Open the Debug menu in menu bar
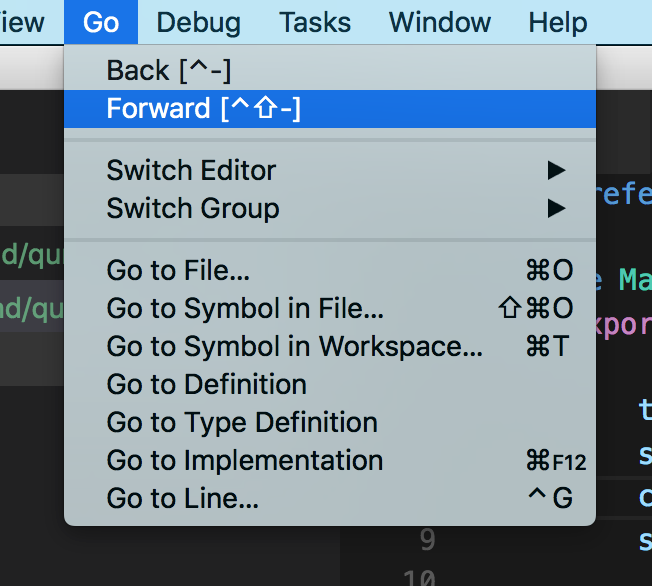The image size is (652, 586). 198,22
